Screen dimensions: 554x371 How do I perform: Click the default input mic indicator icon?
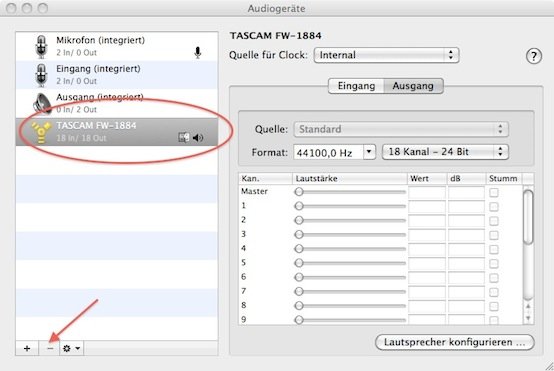[198, 53]
